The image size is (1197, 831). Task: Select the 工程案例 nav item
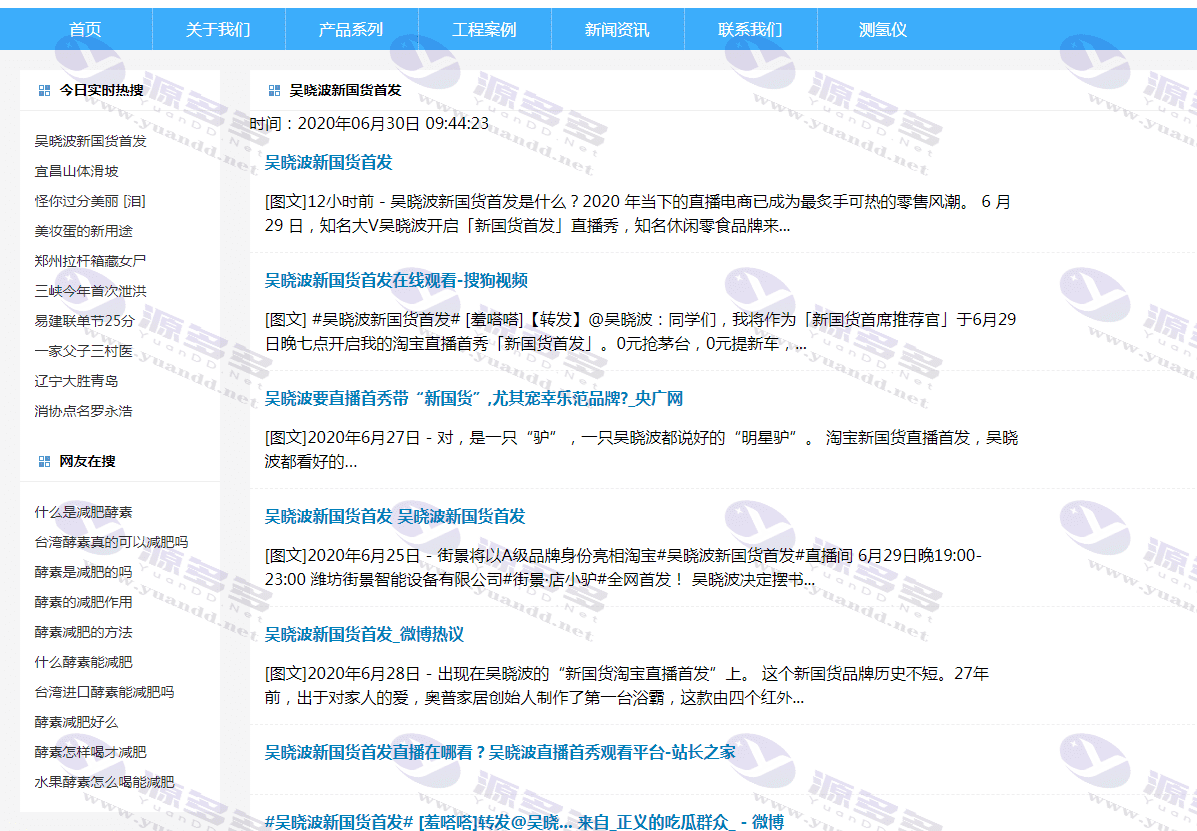pyautogui.click(x=484, y=30)
